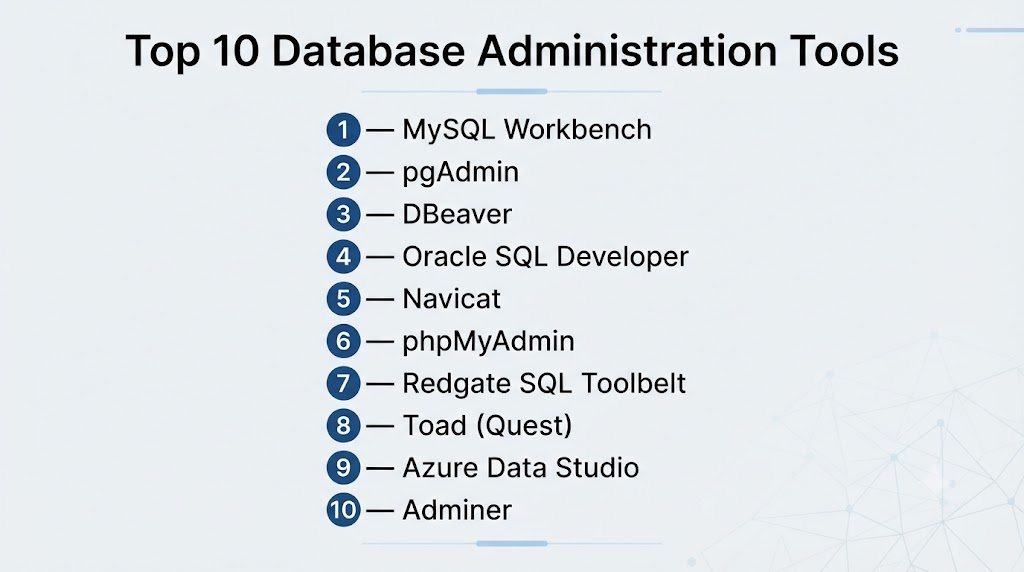Click the number 1 badge beside MySQL Workbench

tap(344, 129)
